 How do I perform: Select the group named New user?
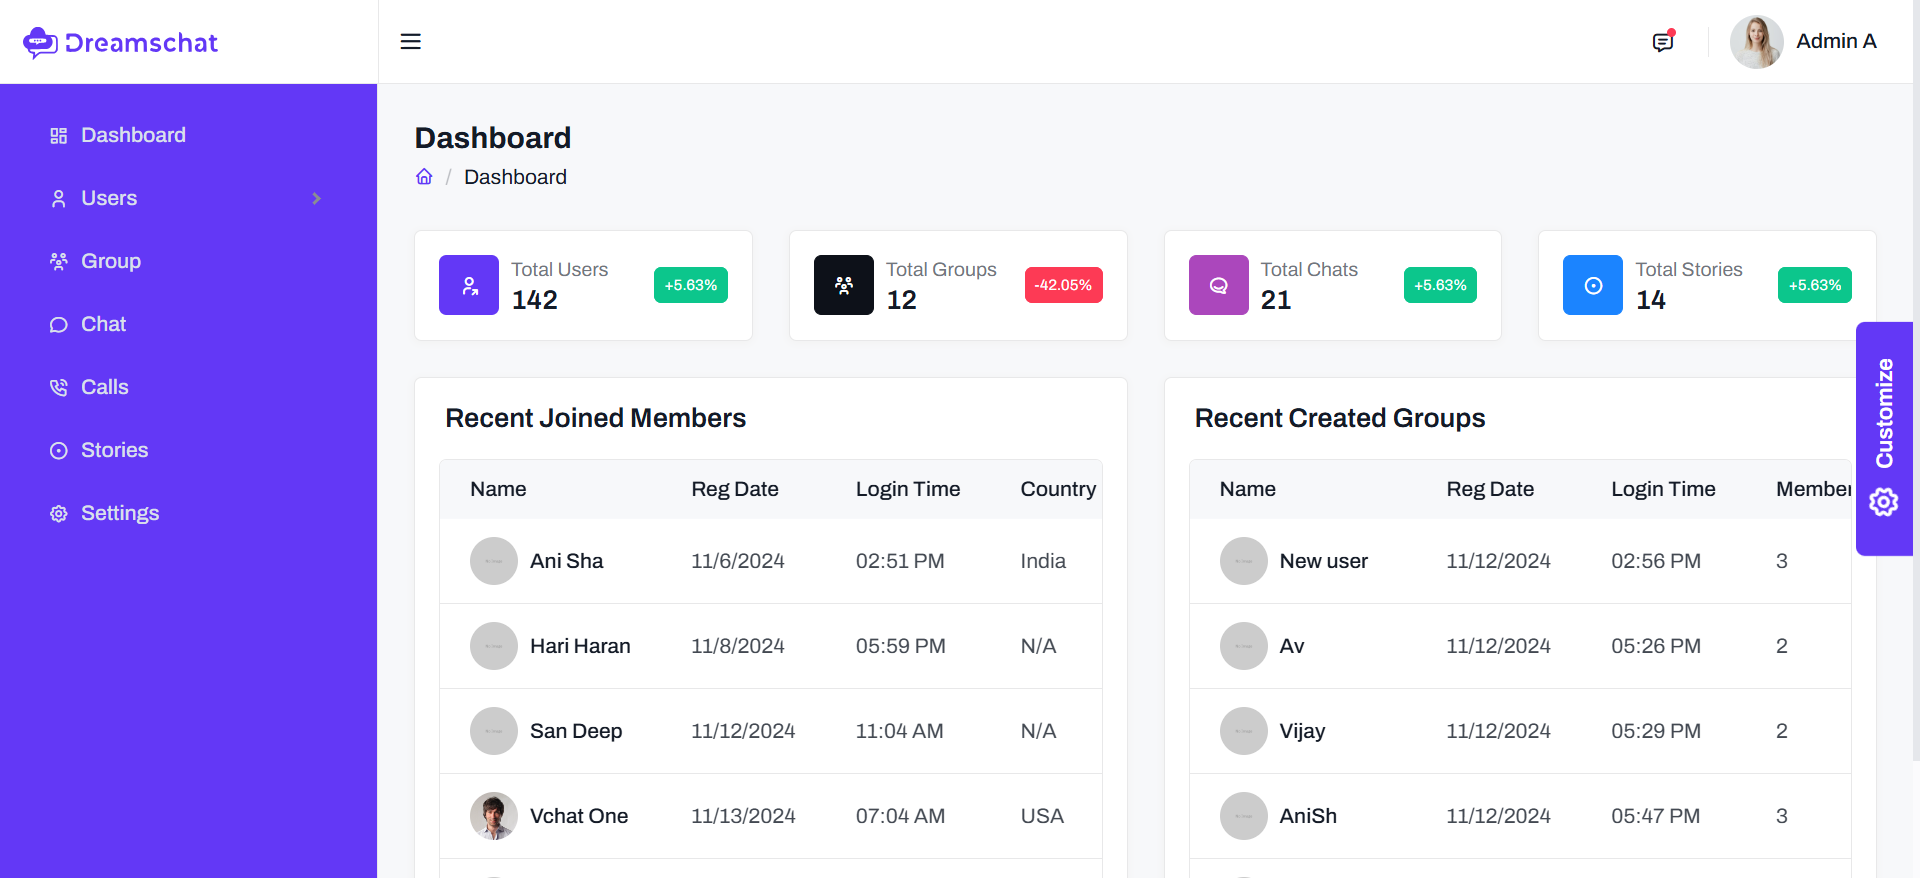pos(1324,561)
